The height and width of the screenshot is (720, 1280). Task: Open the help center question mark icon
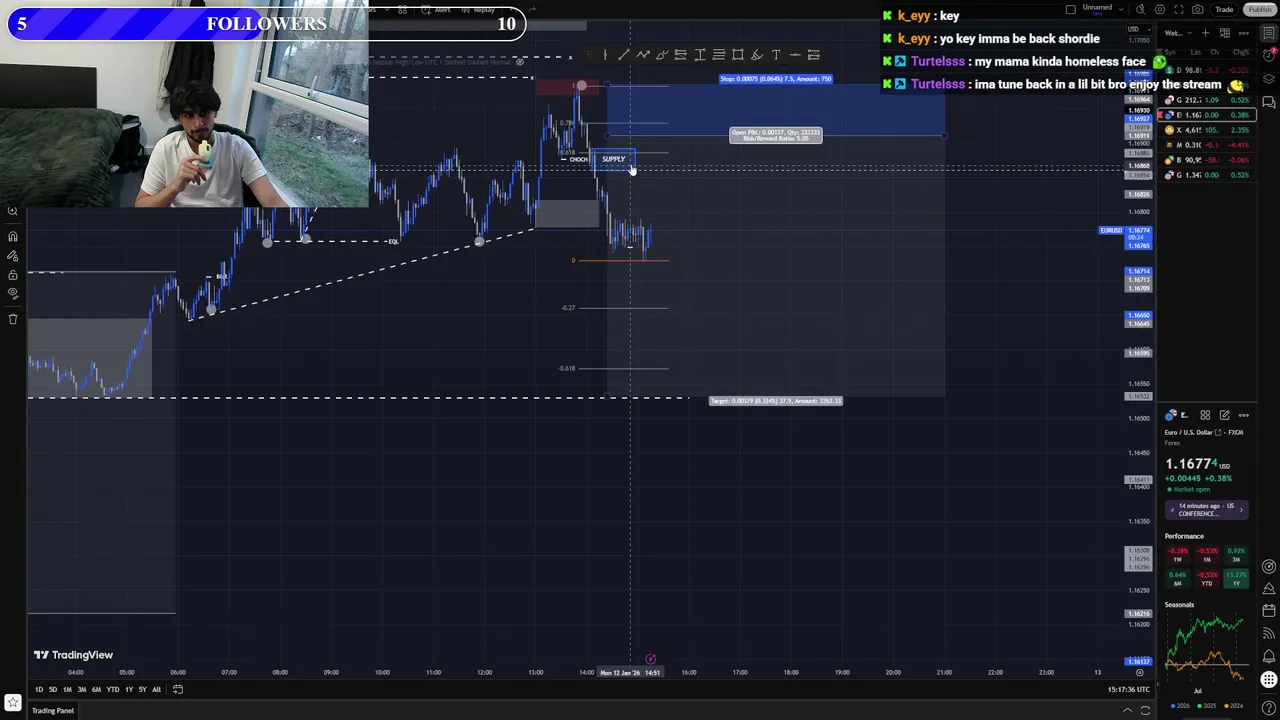coord(1269,708)
